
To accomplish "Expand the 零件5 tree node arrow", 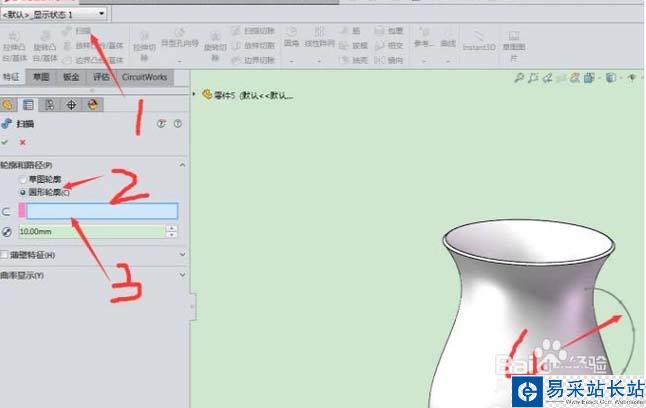I will tap(194, 94).
